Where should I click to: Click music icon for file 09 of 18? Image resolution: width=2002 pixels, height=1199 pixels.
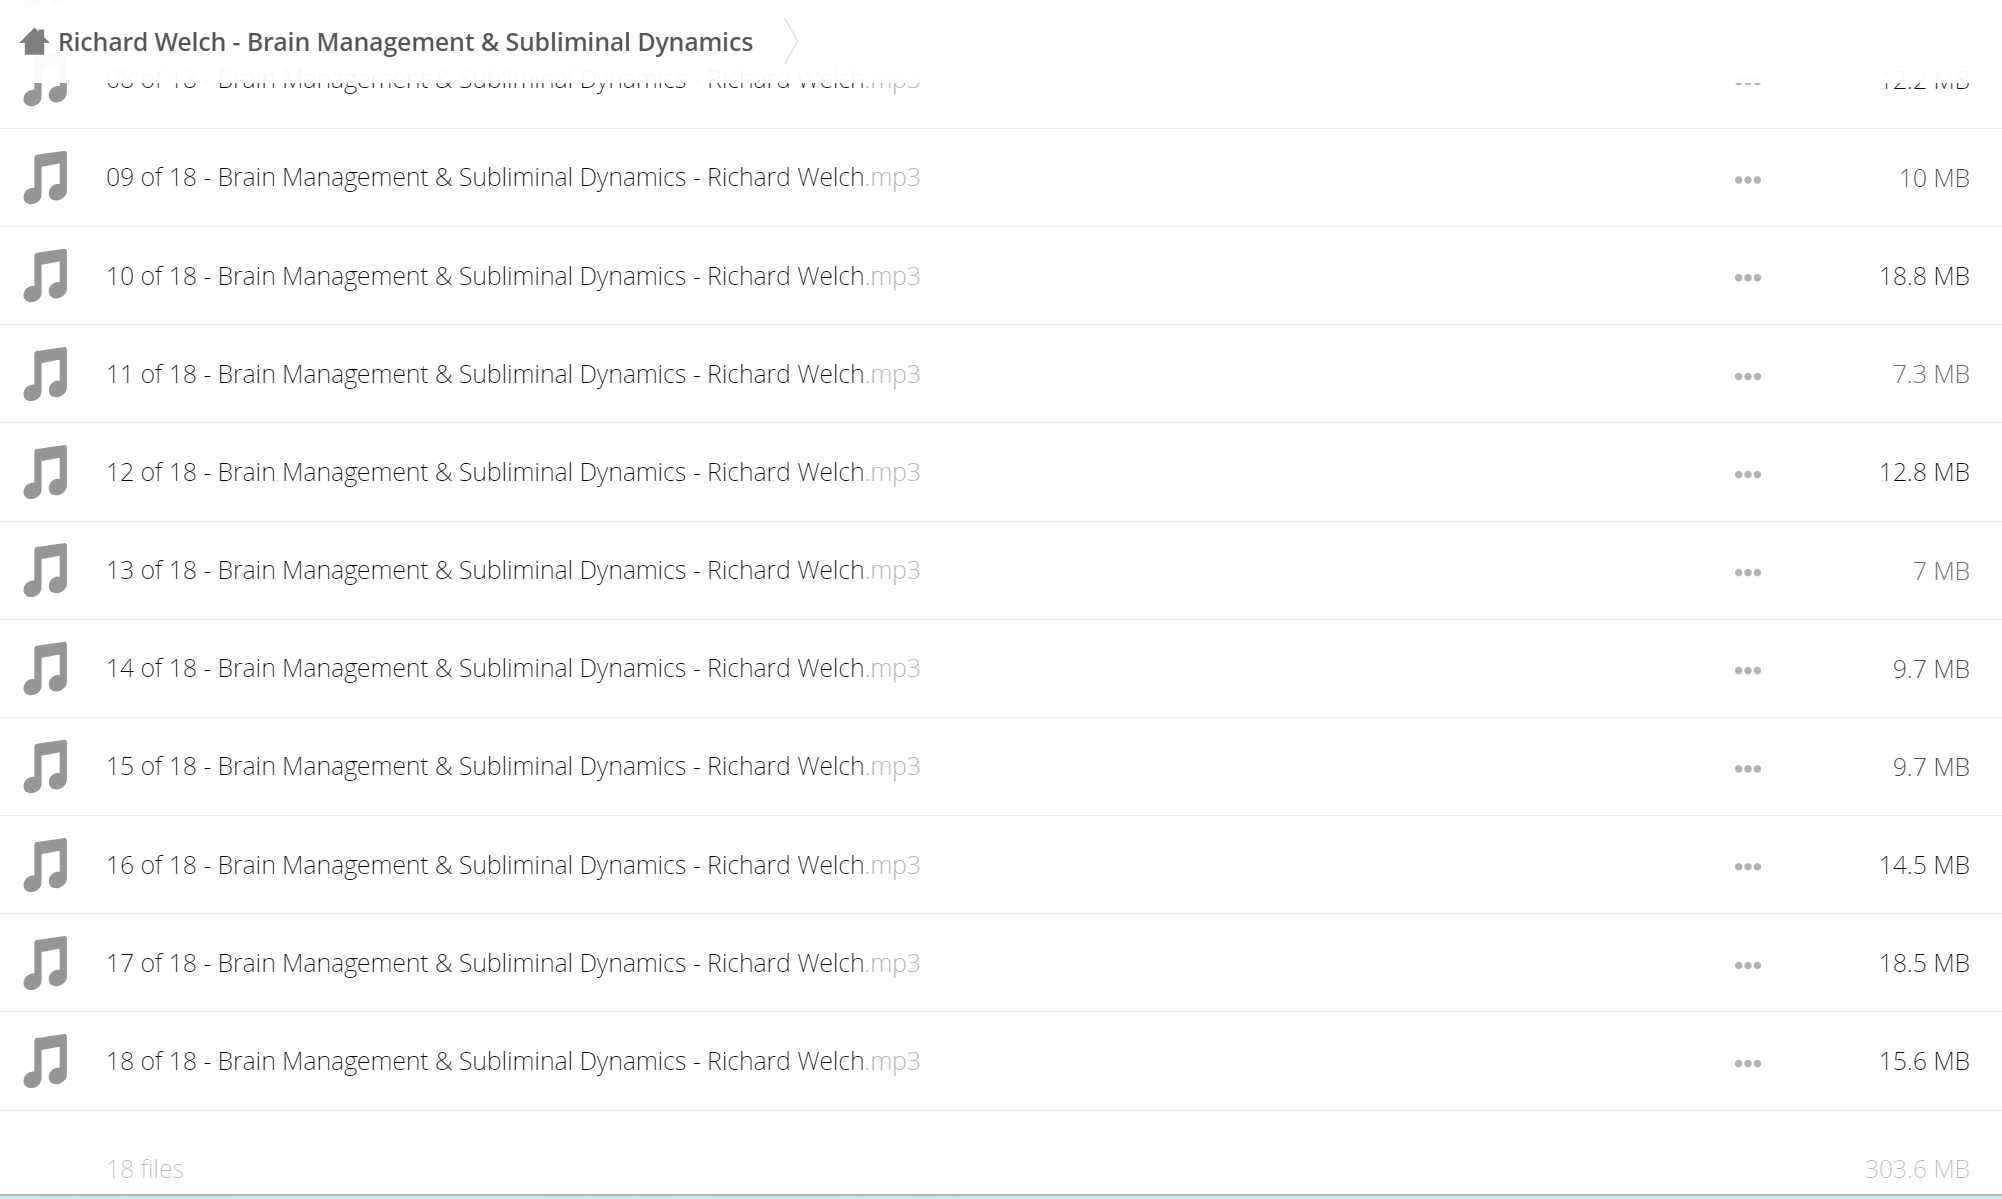[x=46, y=178]
